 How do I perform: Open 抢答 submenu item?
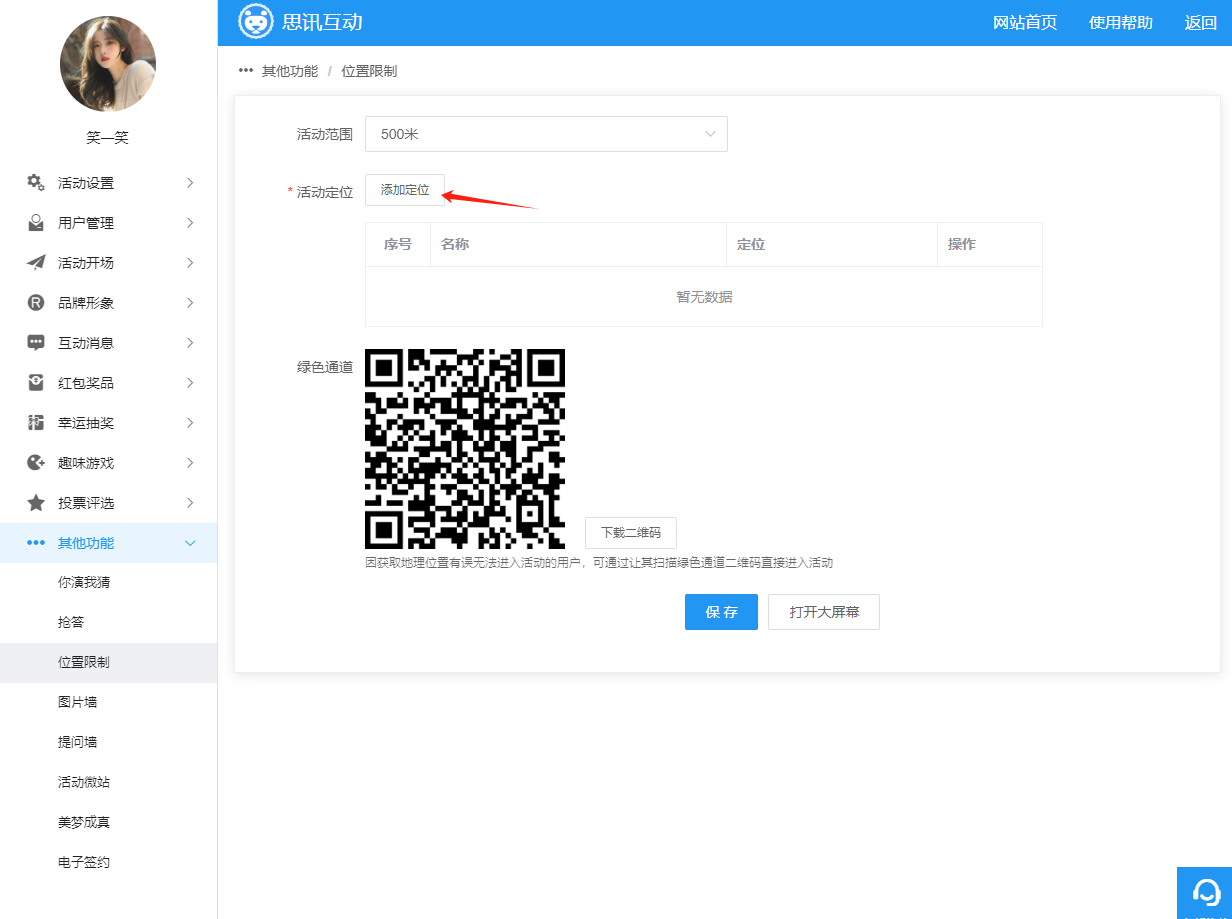coord(108,622)
